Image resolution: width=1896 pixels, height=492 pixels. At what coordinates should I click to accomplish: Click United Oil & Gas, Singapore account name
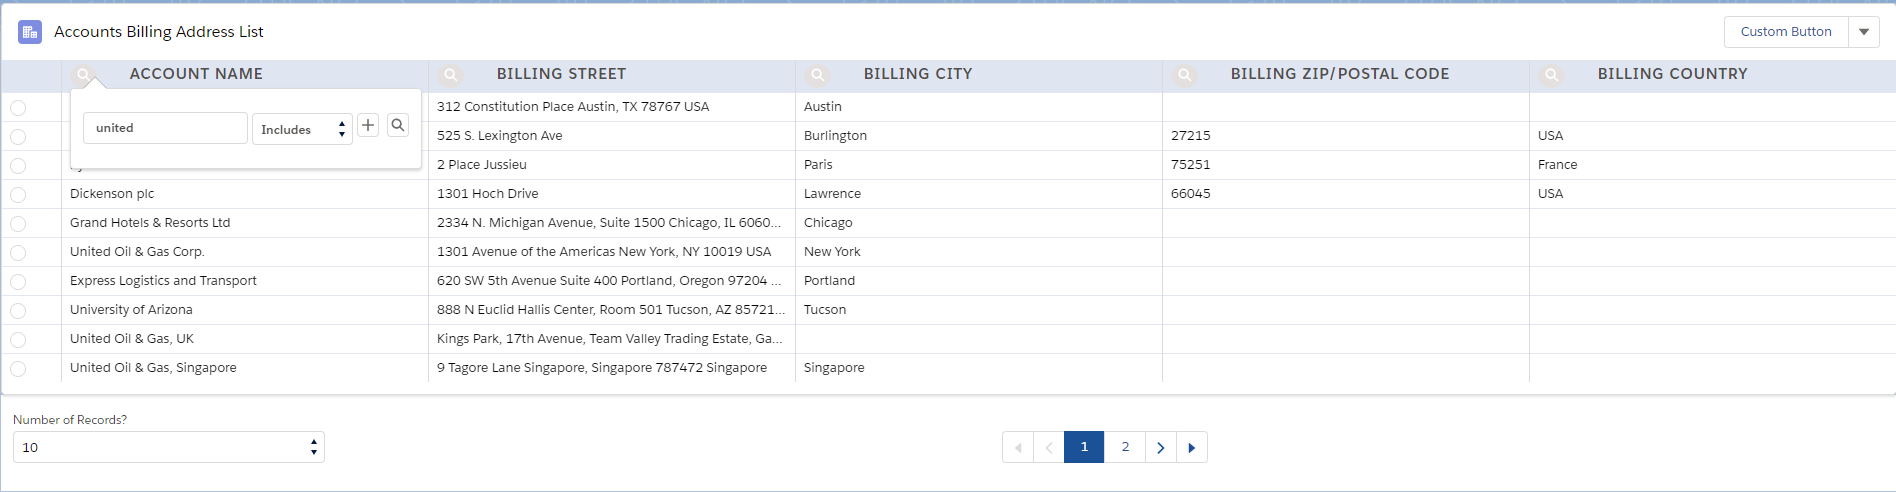tap(153, 368)
